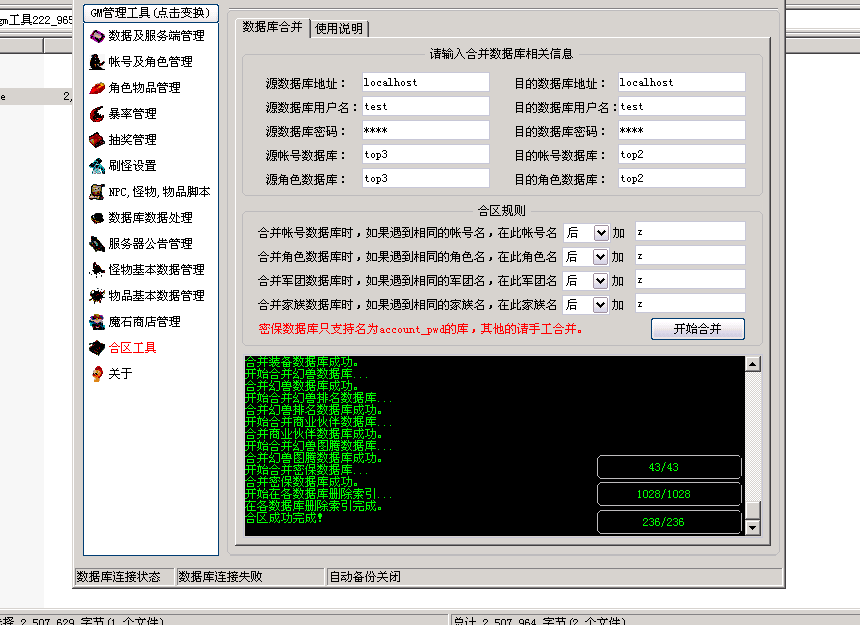Image resolution: width=860 pixels, height=625 pixels.
Task: Click the 开始合并 button
Action: pyautogui.click(x=697, y=329)
